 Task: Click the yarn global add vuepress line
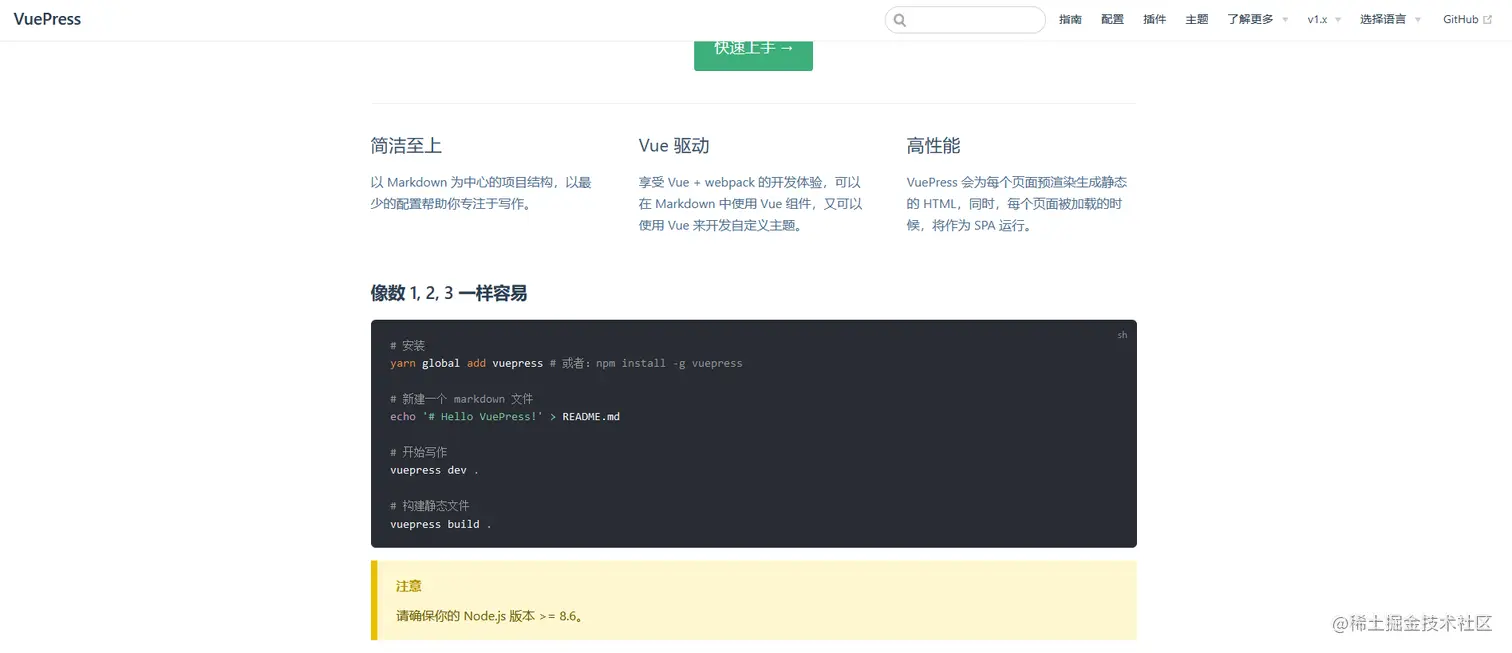tap(566, 363)
